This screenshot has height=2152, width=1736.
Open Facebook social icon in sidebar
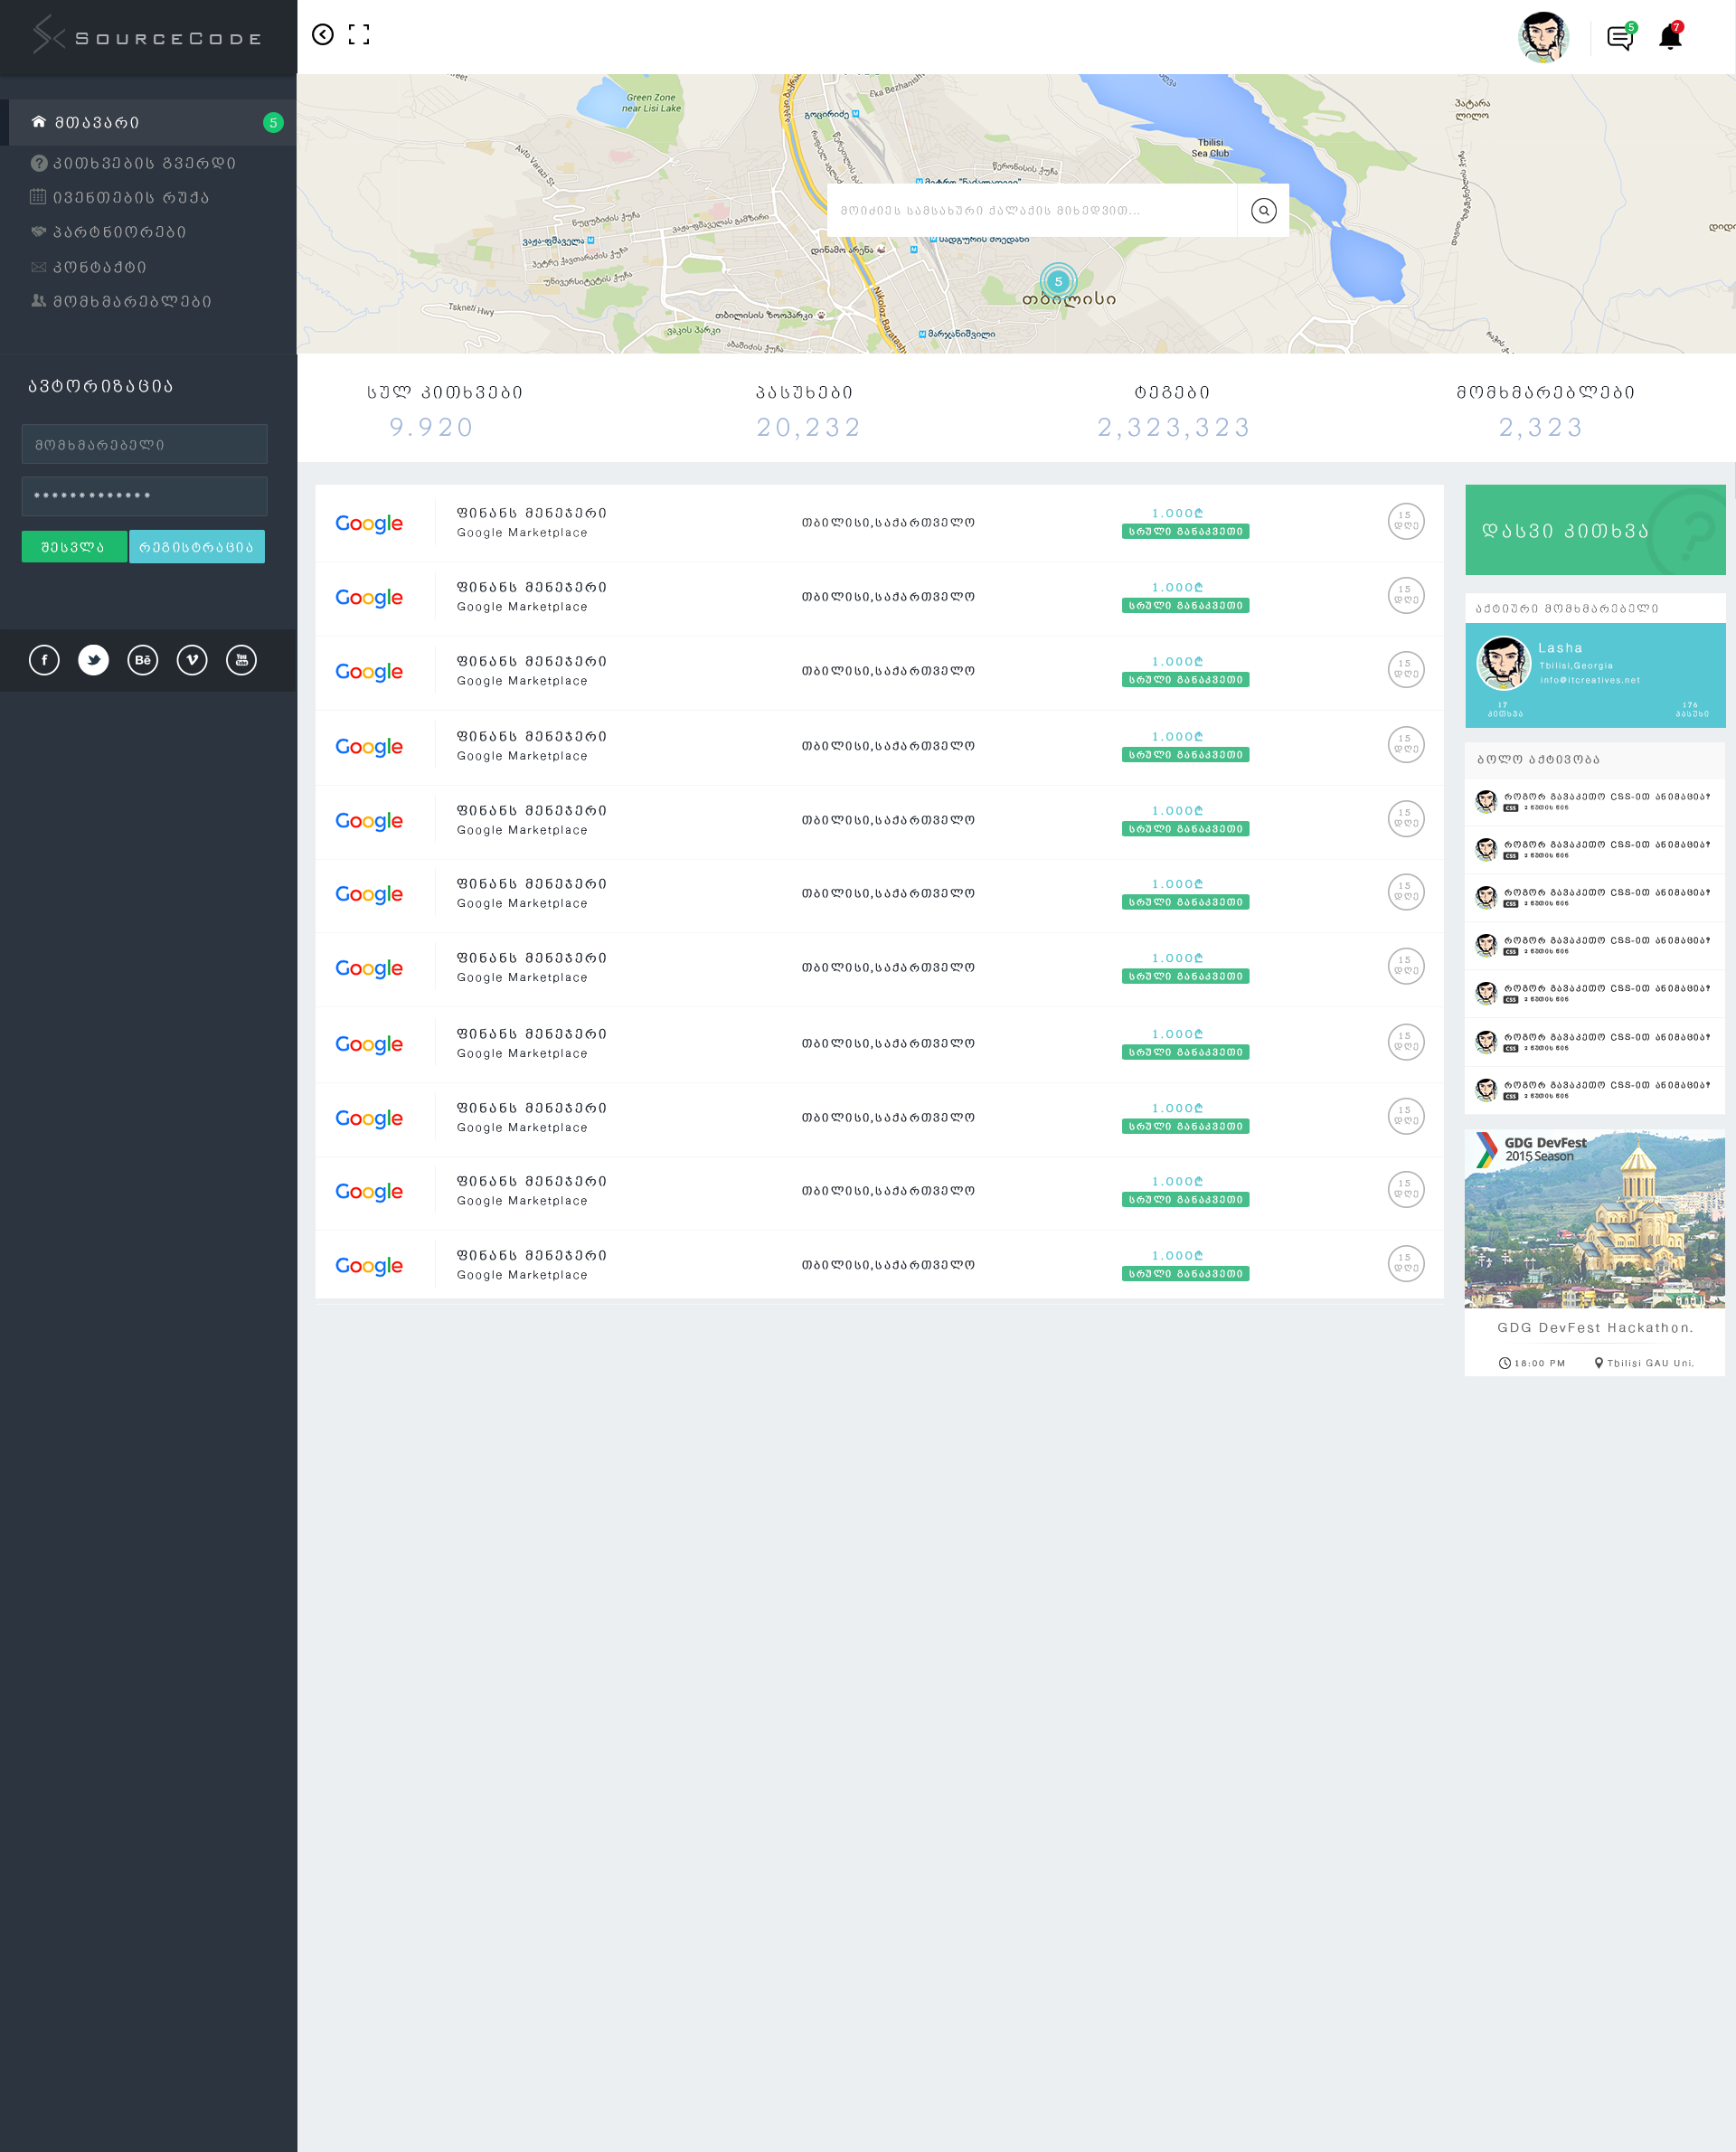(x=44, y=660)
